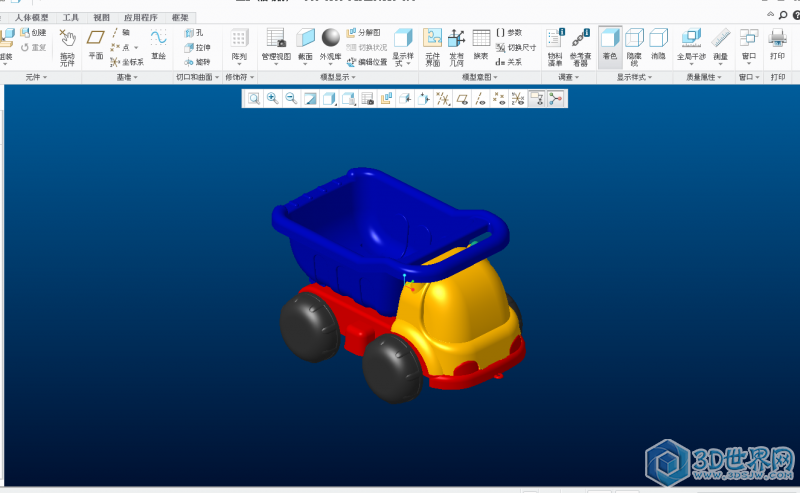Click the 创建 component button
This screenshot has height=493, width=800.
coord(33,33)
